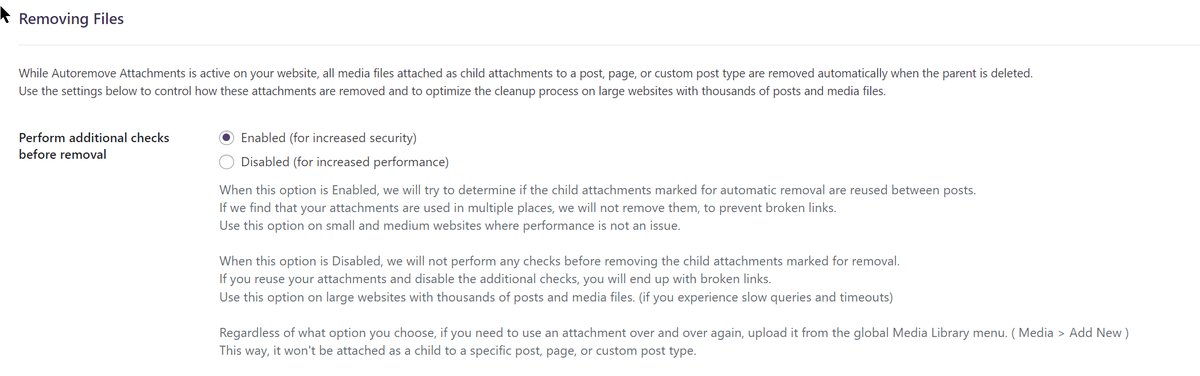
Task: Click the 'Perform additional checks before removal' setting label
Action: [x=94, y=146]
